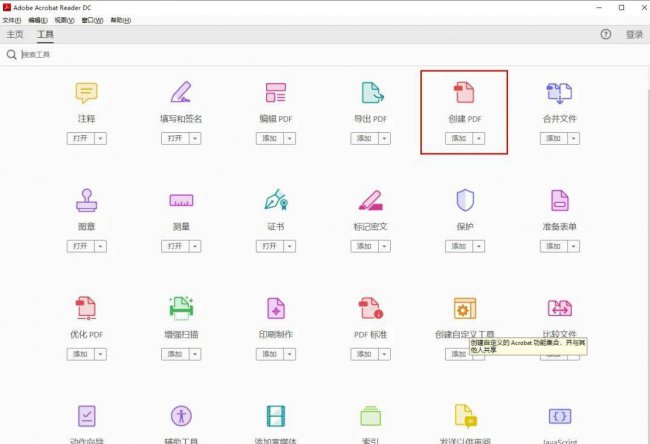
Task: Switch to the 主页 tab
Action: 15,34
